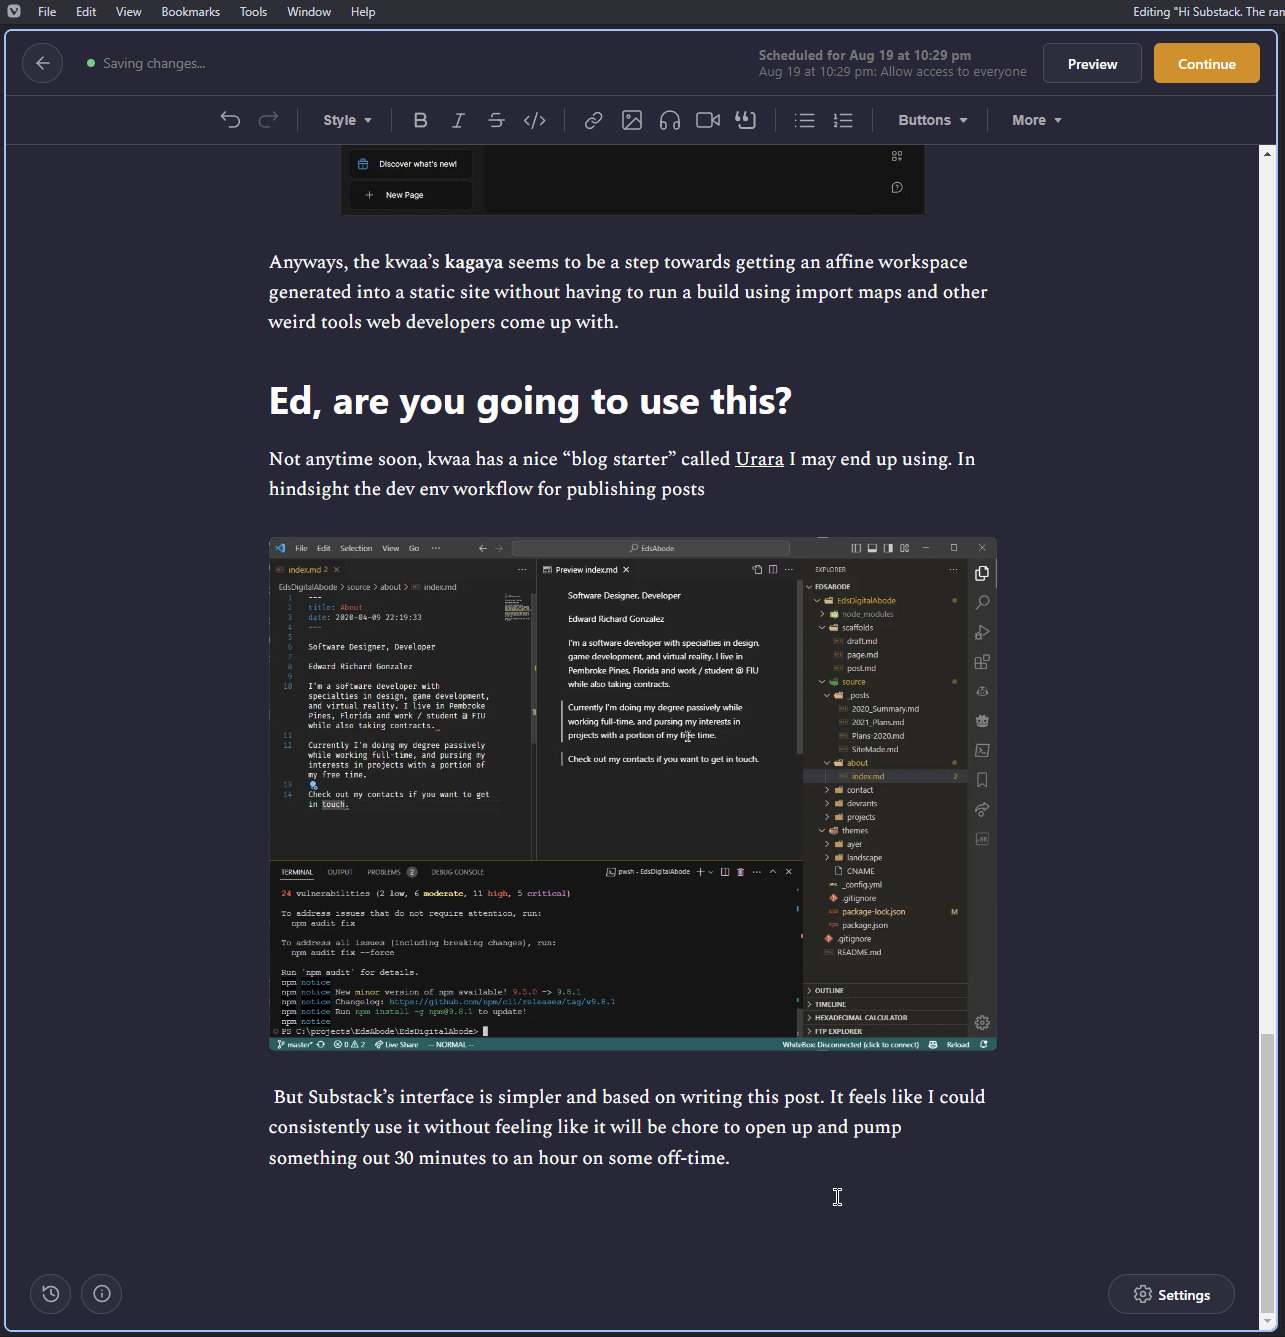This screenshot has width=1285, height=1337.
Task: Click the scheduled publish time text
Action: pyautogui.click(x=864, y=55)
